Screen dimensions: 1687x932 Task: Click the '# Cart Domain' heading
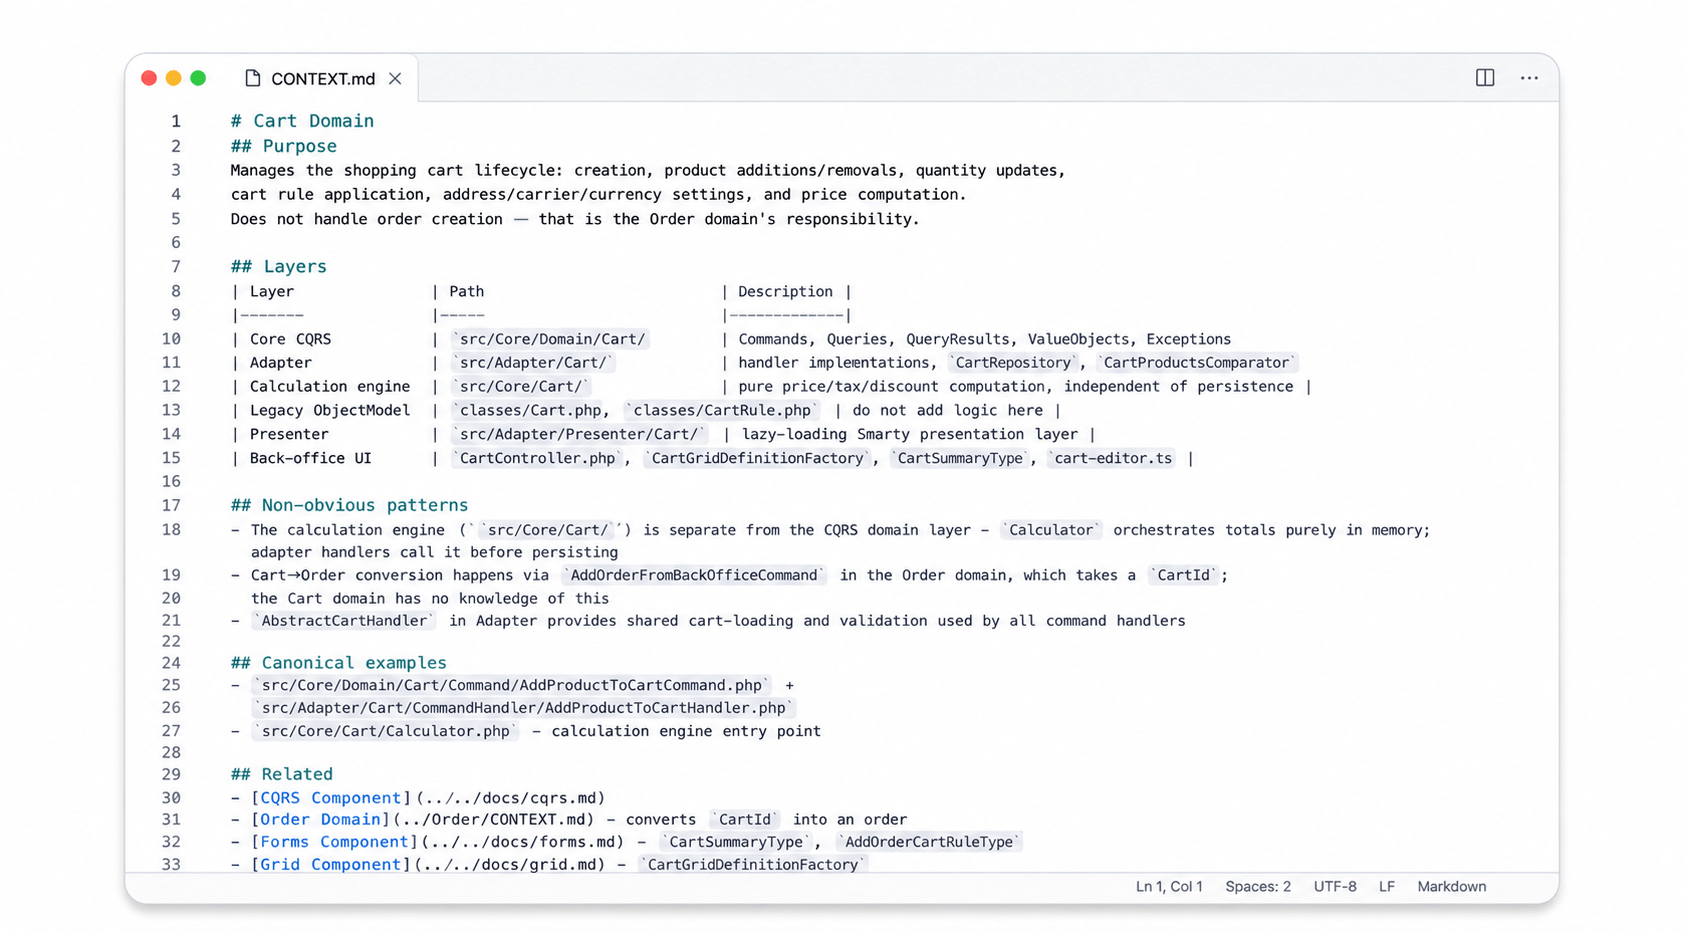click(x=302, y=121)
